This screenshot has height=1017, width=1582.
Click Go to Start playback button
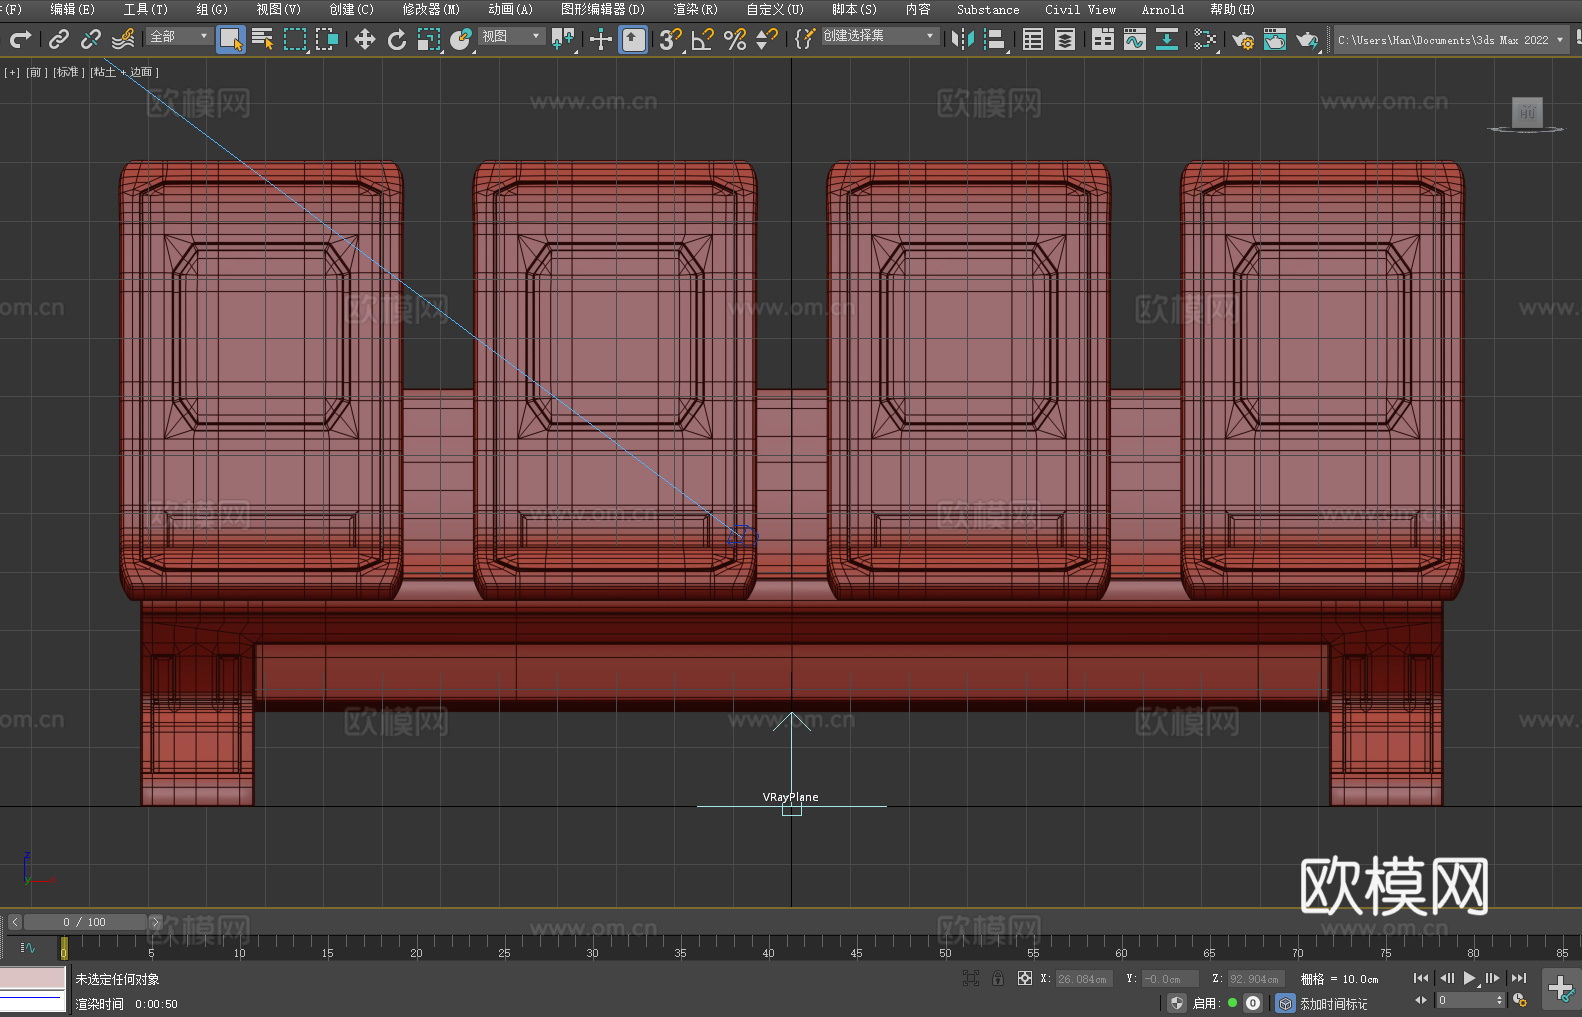[1421, 978]
